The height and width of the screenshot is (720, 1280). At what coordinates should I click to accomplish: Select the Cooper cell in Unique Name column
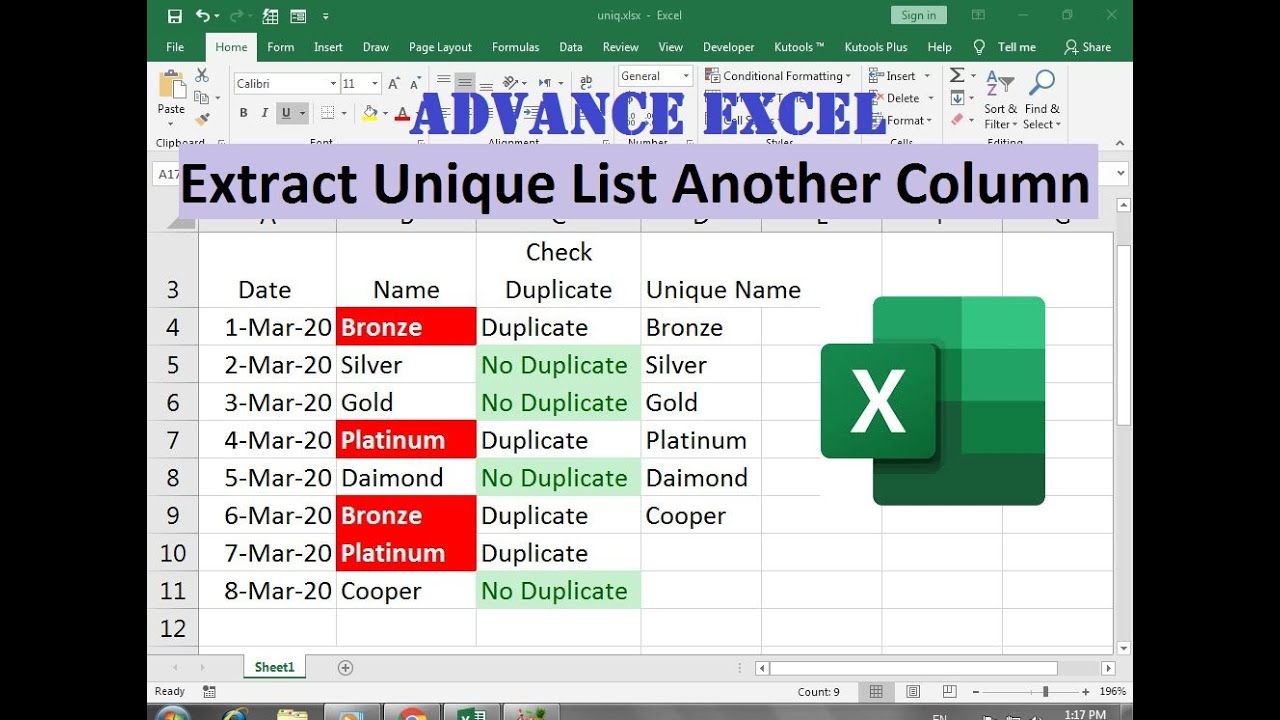(701, 515)
